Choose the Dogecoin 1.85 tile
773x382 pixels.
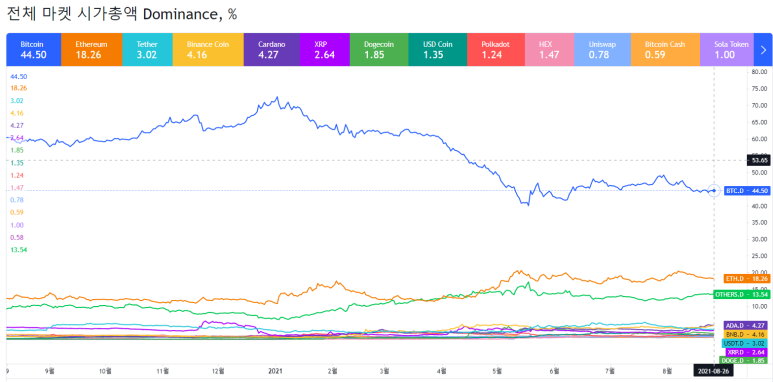pyautogui.click(x=379, y=50)
